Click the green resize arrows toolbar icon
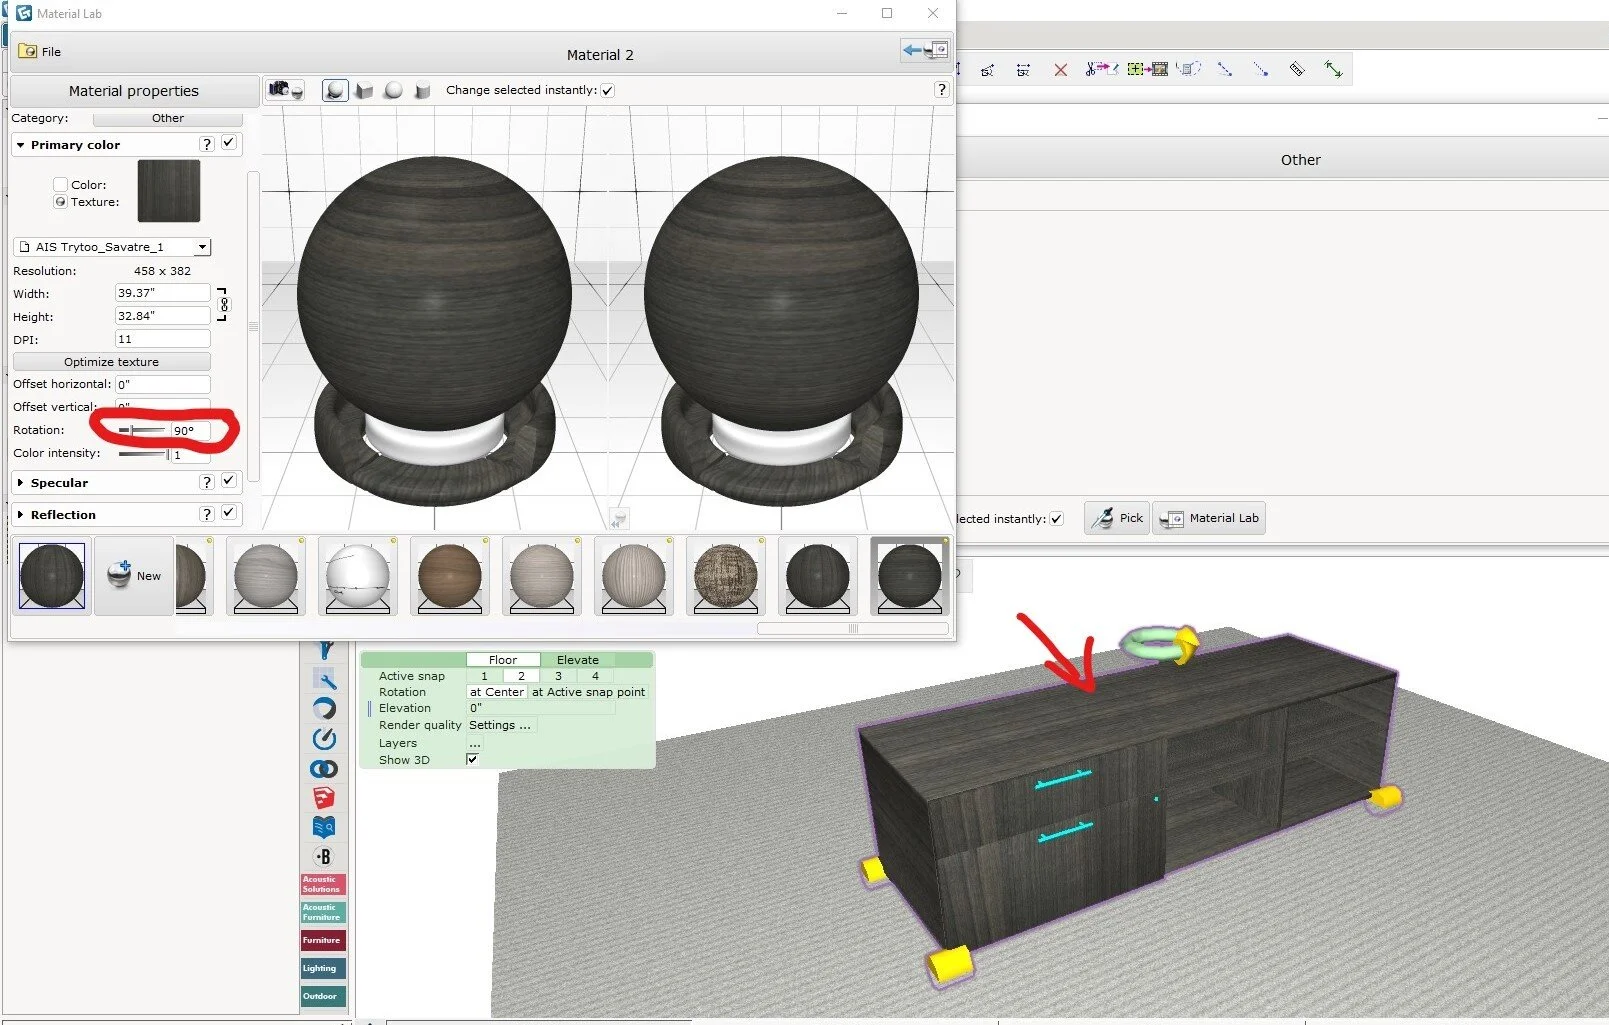 pos(1336,69)
